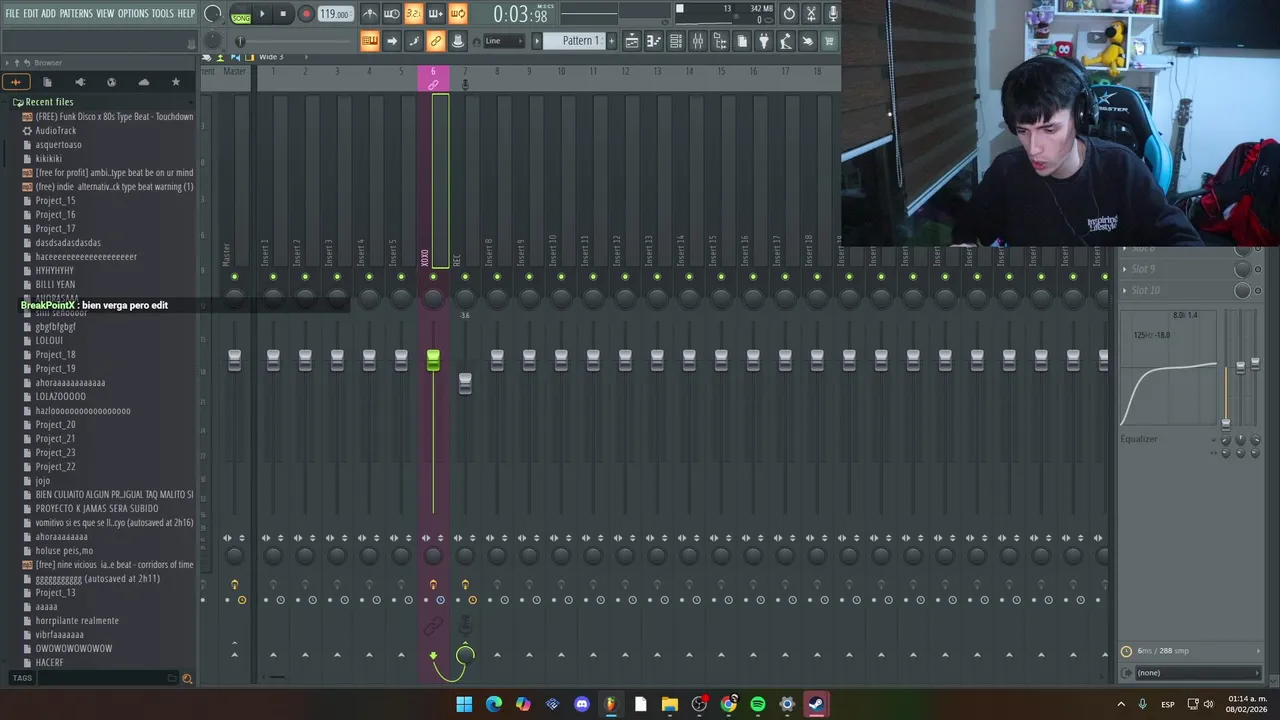Viewport: 1280px width, 720px height.
Task: Click the audio editor scissors icon
Action: (x=811, y=14)
